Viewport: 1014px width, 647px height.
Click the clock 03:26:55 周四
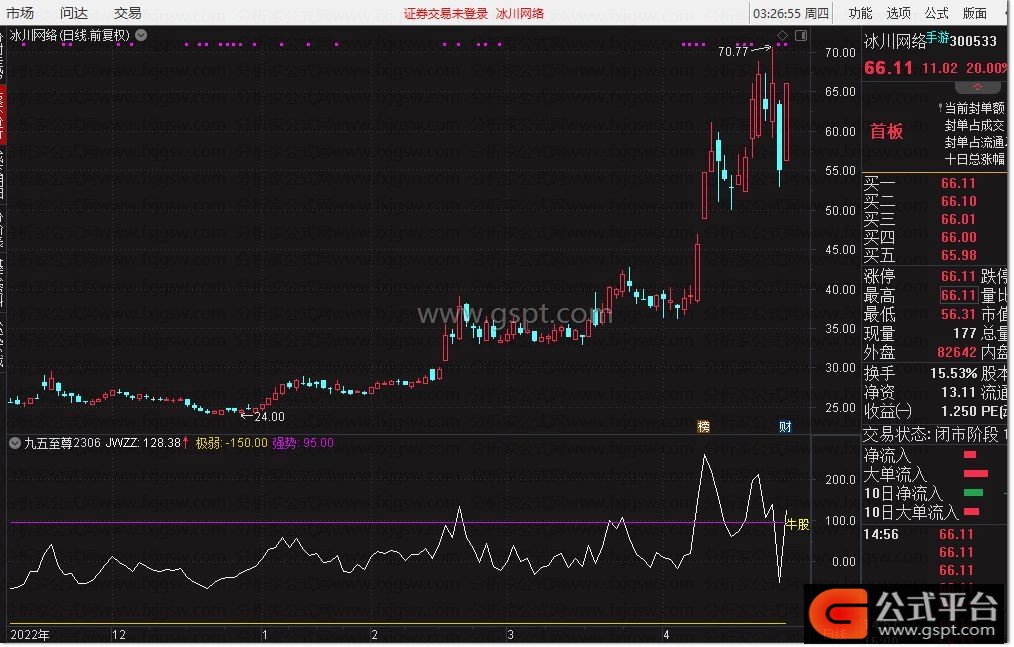point(791,14)
